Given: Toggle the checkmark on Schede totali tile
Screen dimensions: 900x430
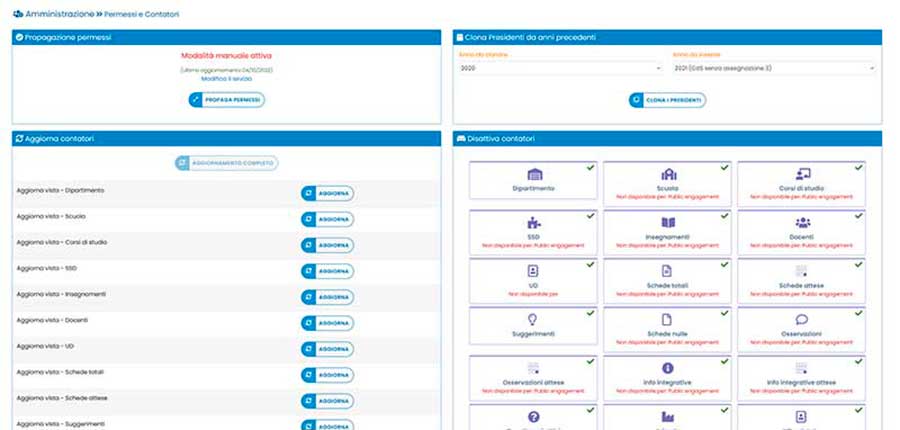Looking at the screenshot, I should coord(726,264).
